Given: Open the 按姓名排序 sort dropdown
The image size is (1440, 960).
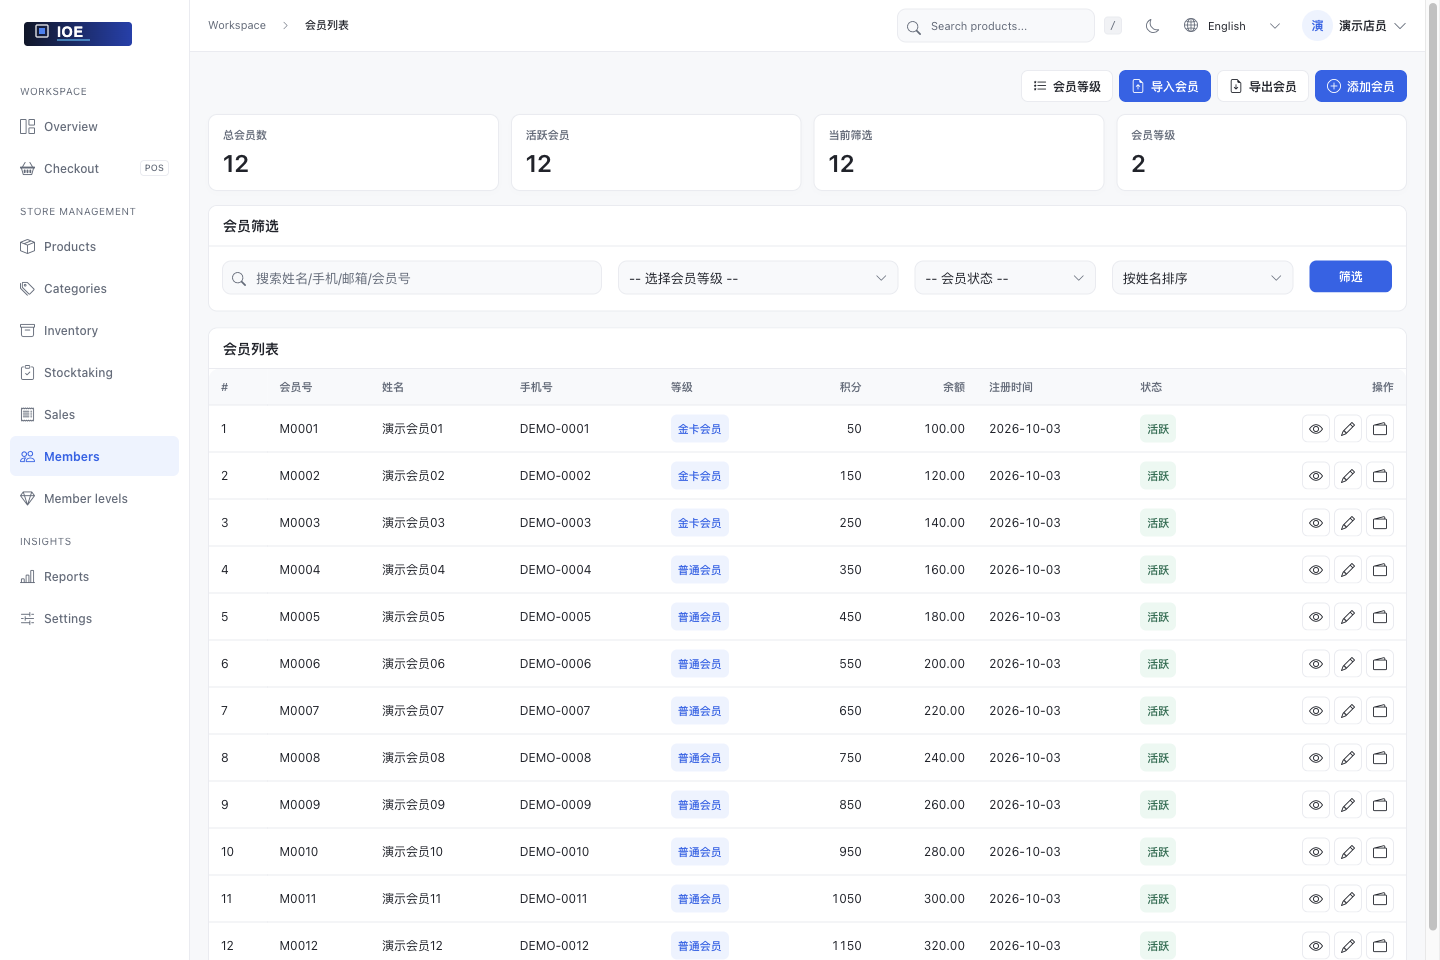Looking at the screenshot, I should pos(1202,278).
